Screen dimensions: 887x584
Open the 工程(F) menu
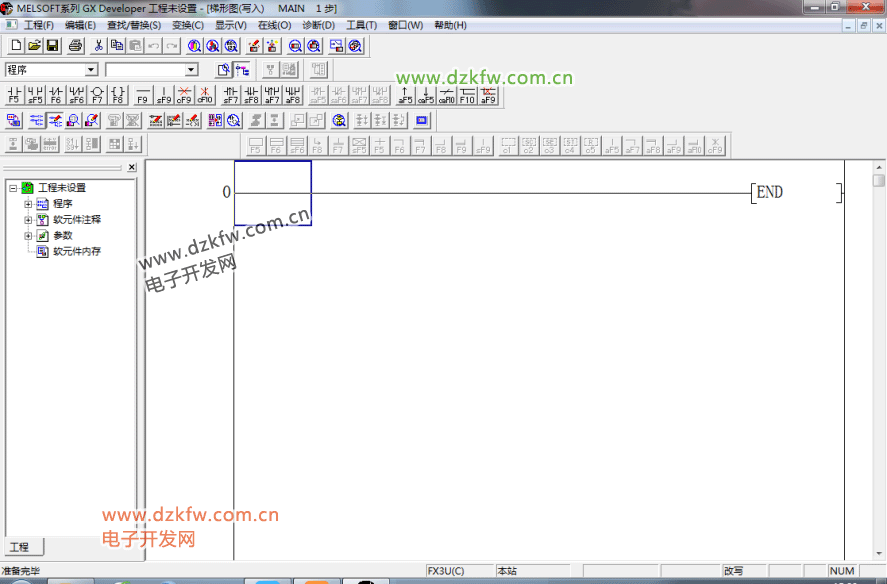pyautogui.click(x=39, y=25)
